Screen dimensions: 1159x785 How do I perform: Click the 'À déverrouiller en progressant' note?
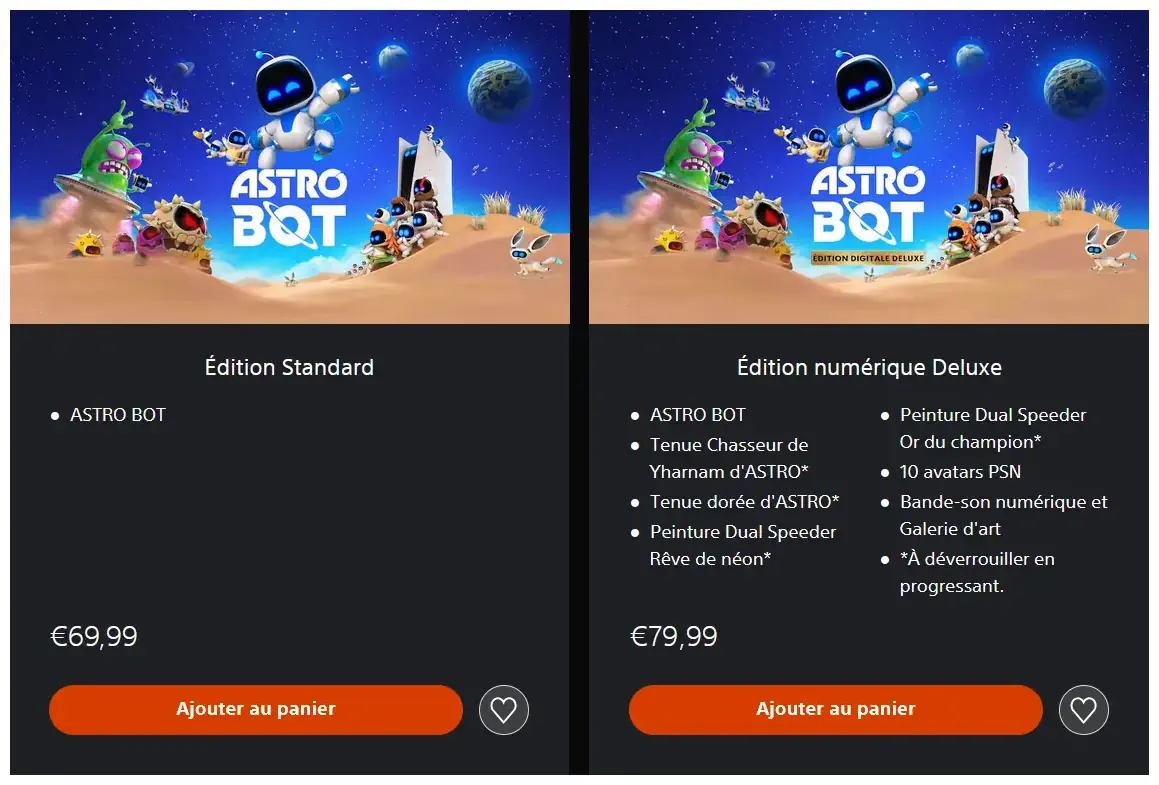pos(977,572)
